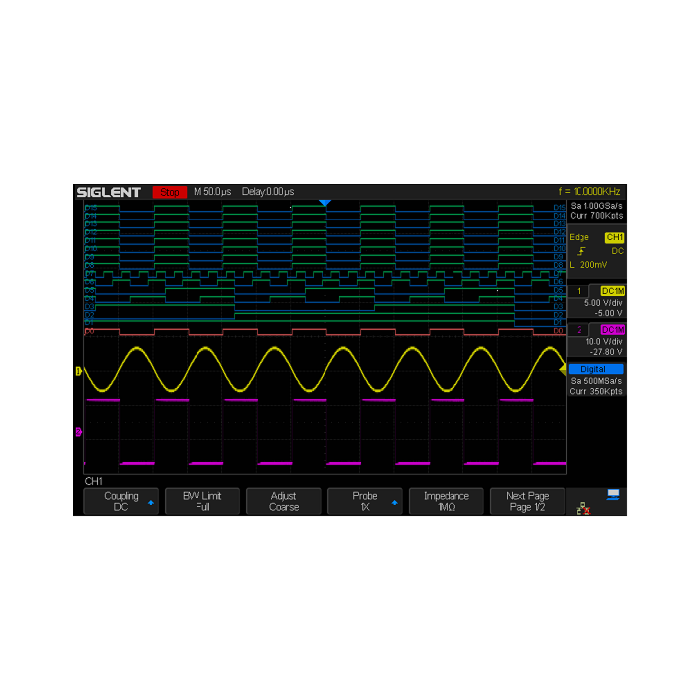Screen dimensions: 700x700
Task: Click the blue trigger position marker
Action: (x=324, y=203)
